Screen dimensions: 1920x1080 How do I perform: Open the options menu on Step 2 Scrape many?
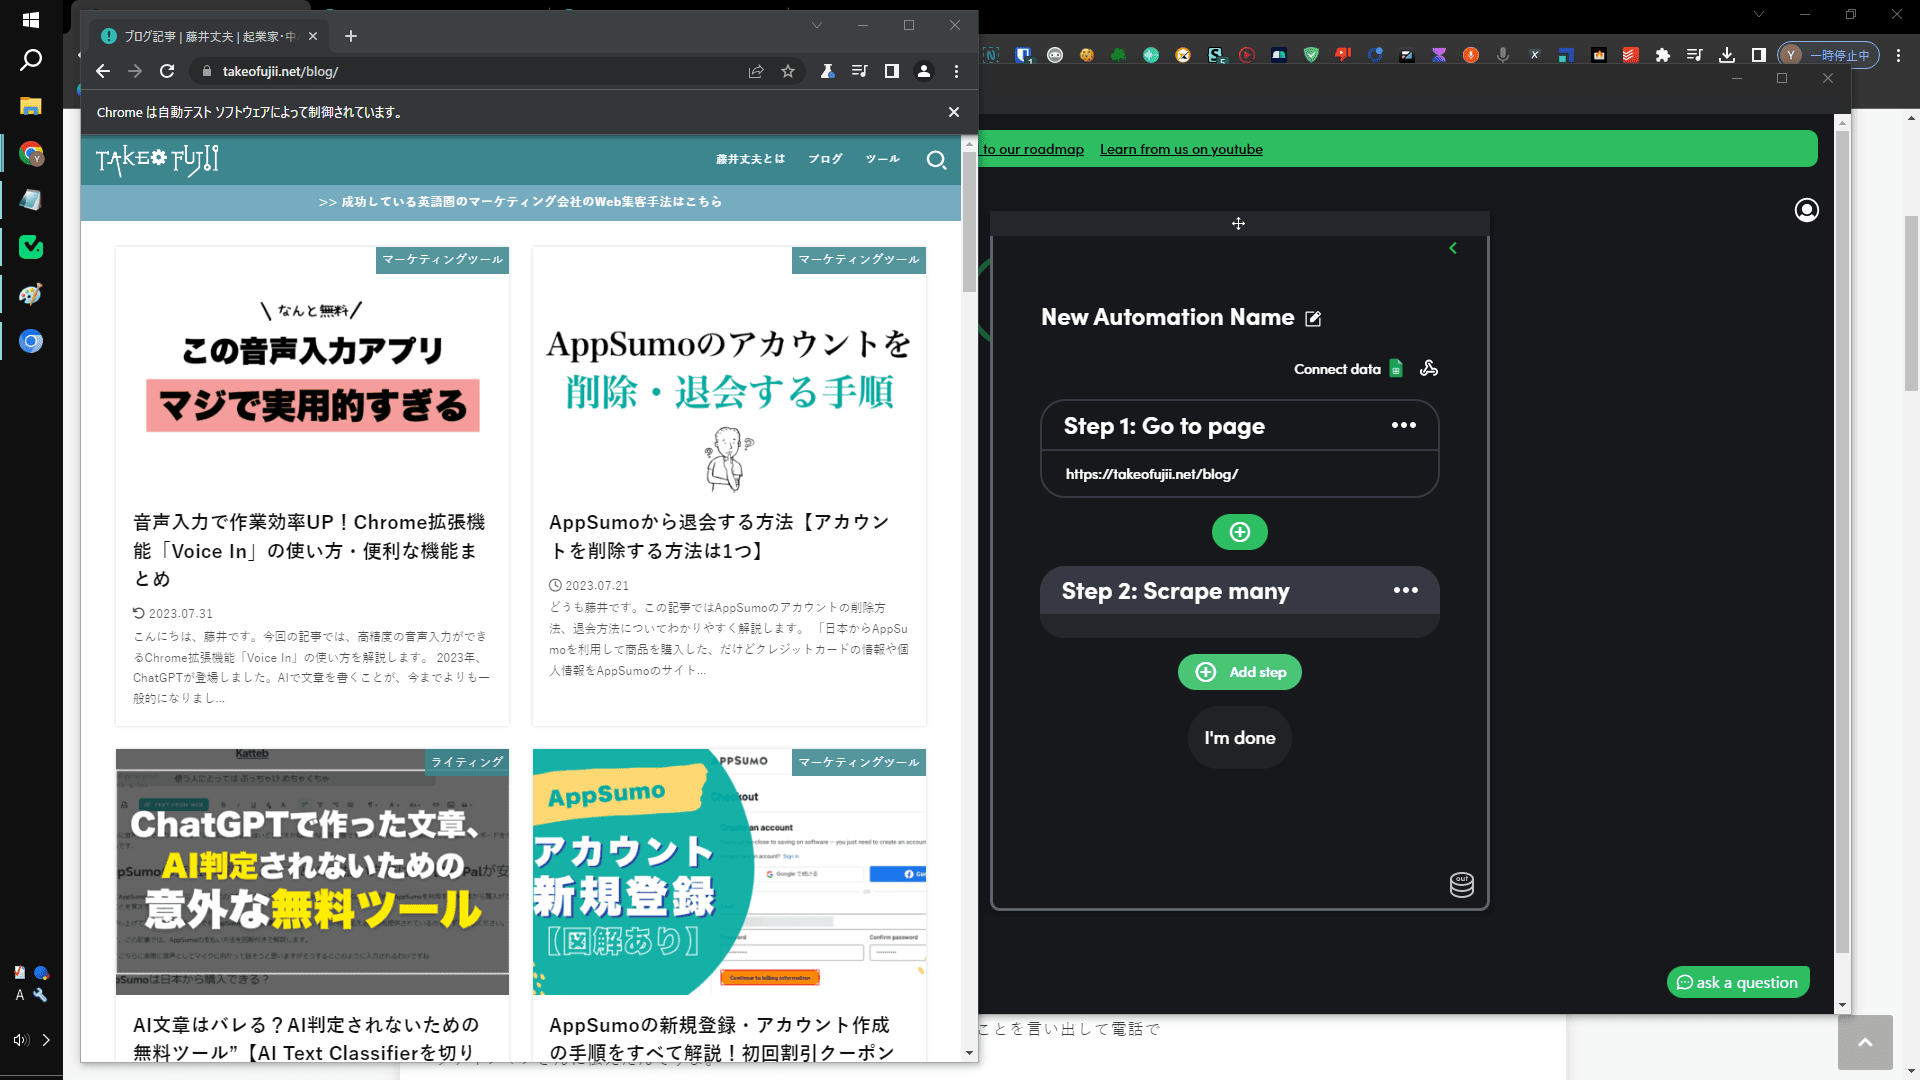click(x=1405, y=590)
